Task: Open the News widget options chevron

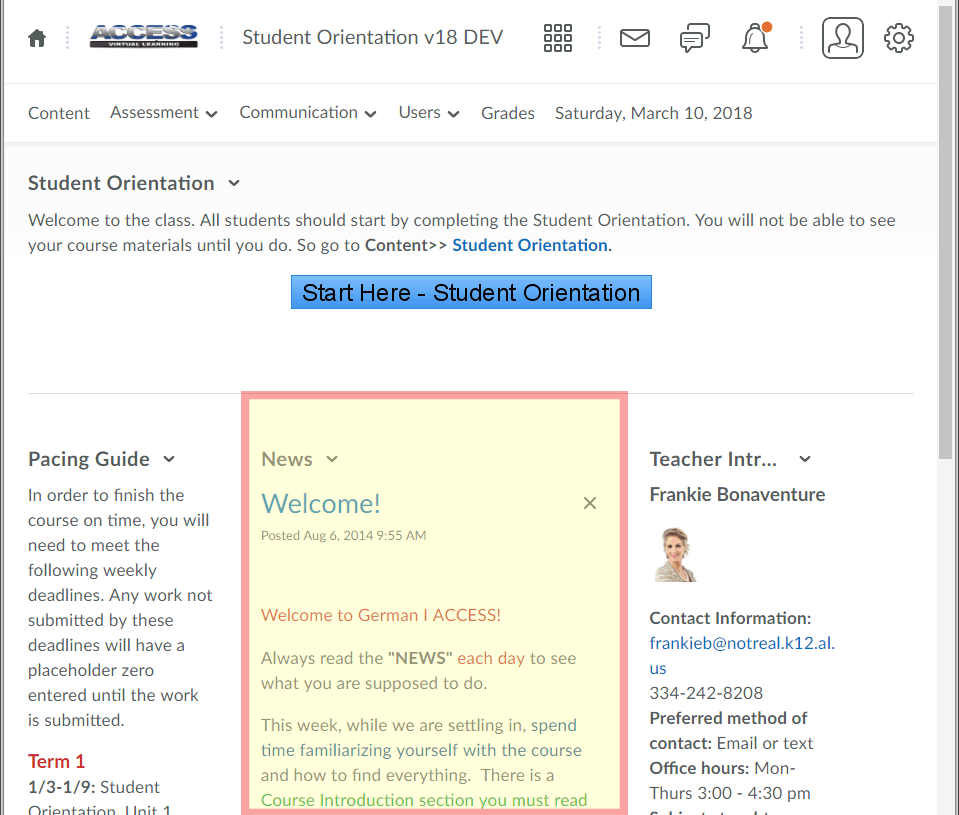Action: coord(332,459)
